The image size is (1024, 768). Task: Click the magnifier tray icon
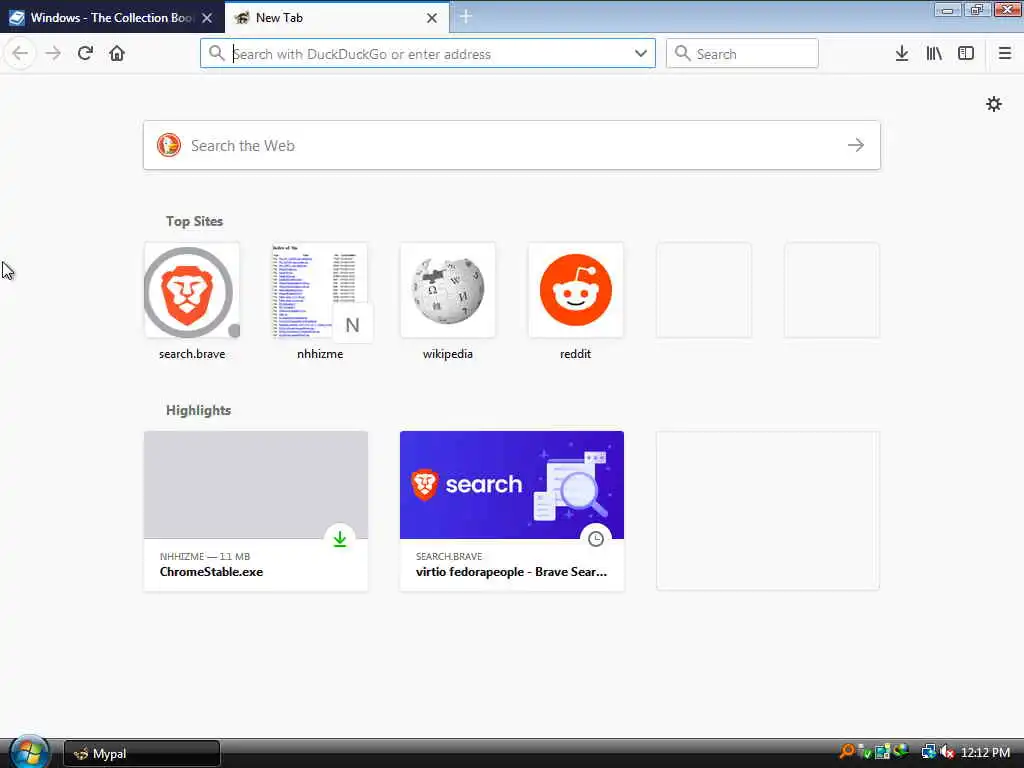(x=847, y=752)
